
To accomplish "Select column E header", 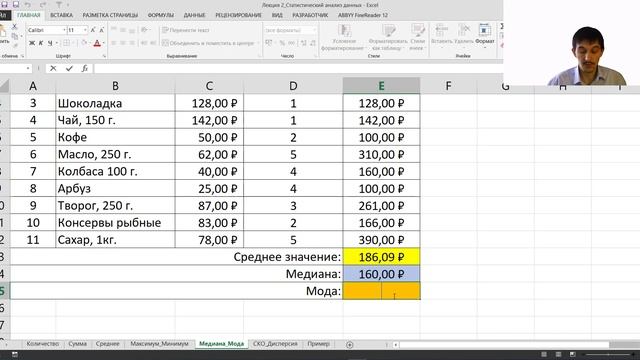I will coord(381,86).
